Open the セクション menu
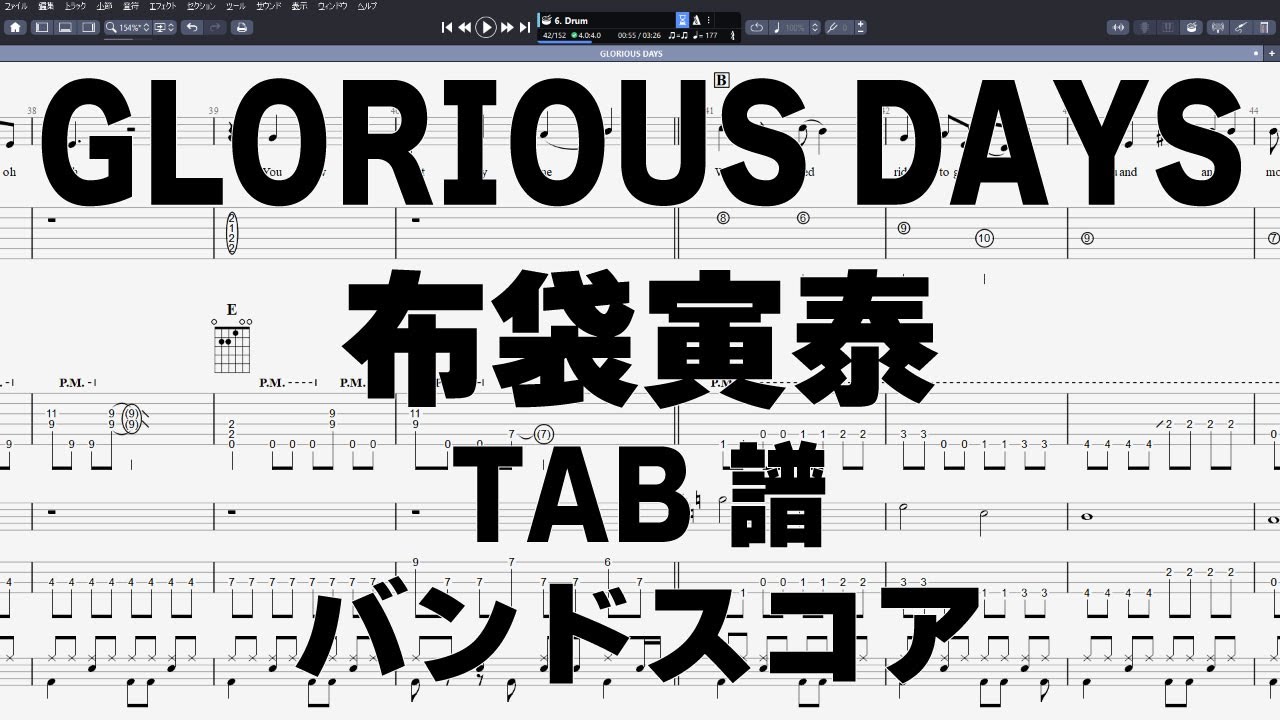Image resolution: width=1280 pixels, height=720 pixels. (x=202, y=6)
